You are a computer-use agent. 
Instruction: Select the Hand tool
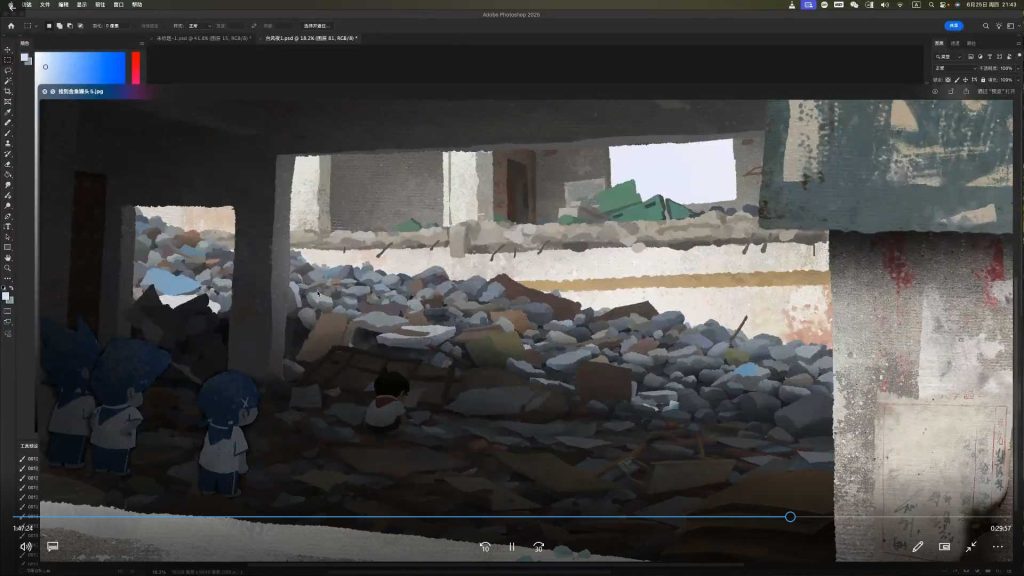[8, 258]
